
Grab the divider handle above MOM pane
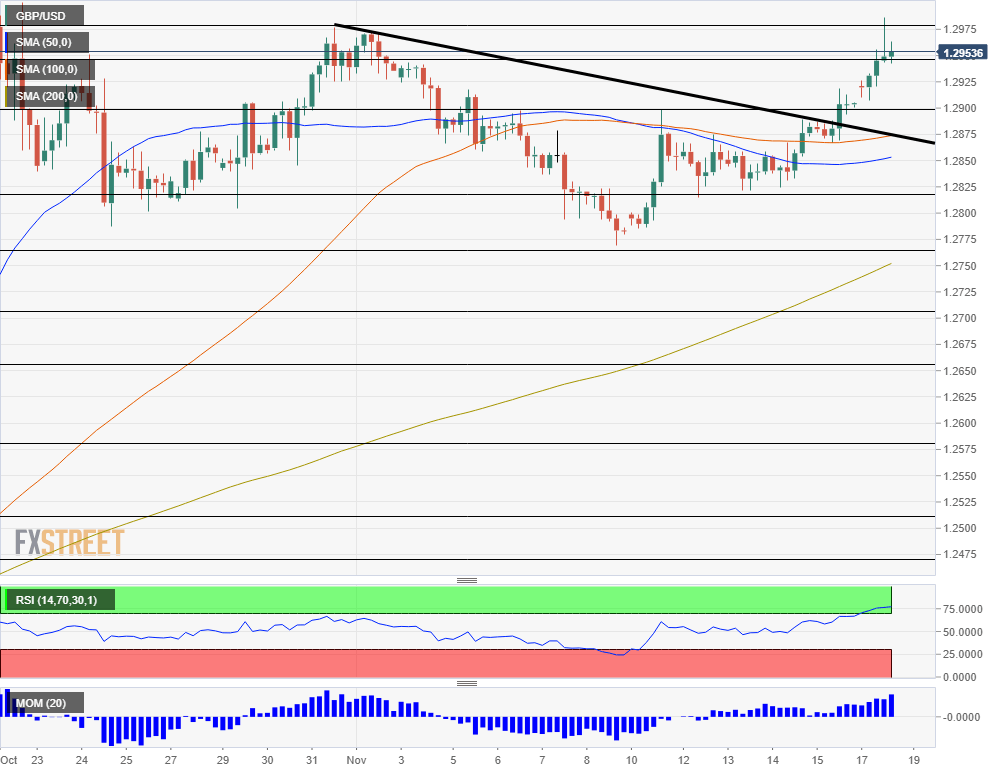(x=467, y=683)
